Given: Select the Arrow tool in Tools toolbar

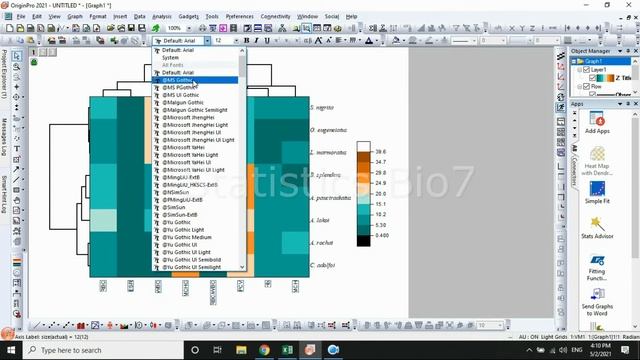Looking at the screenshot, I should 16,169.
